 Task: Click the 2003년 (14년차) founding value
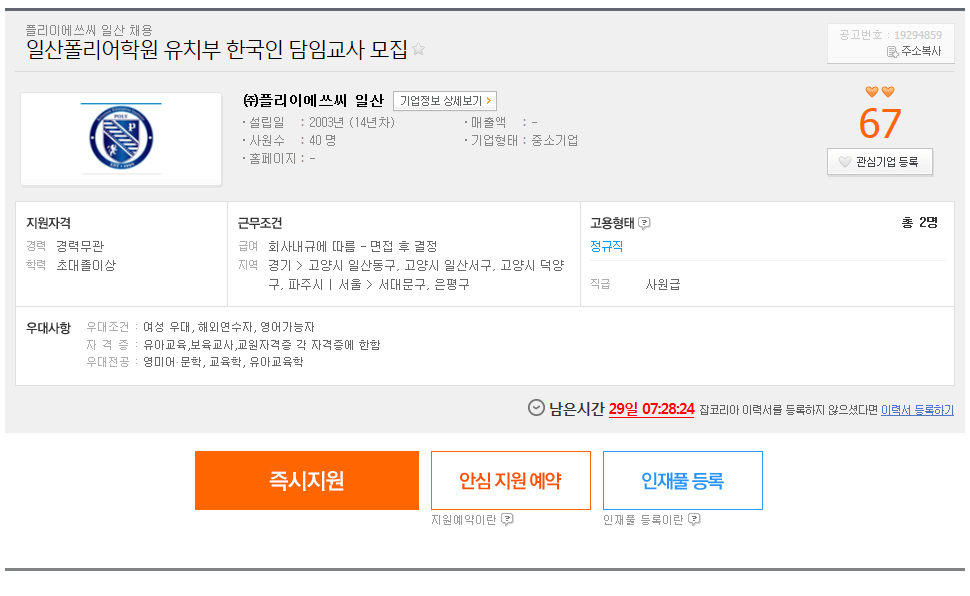351,122
